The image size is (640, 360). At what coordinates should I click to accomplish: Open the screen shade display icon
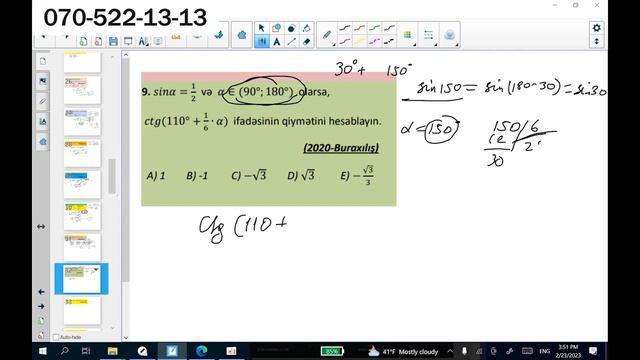(x=128, y=41)
